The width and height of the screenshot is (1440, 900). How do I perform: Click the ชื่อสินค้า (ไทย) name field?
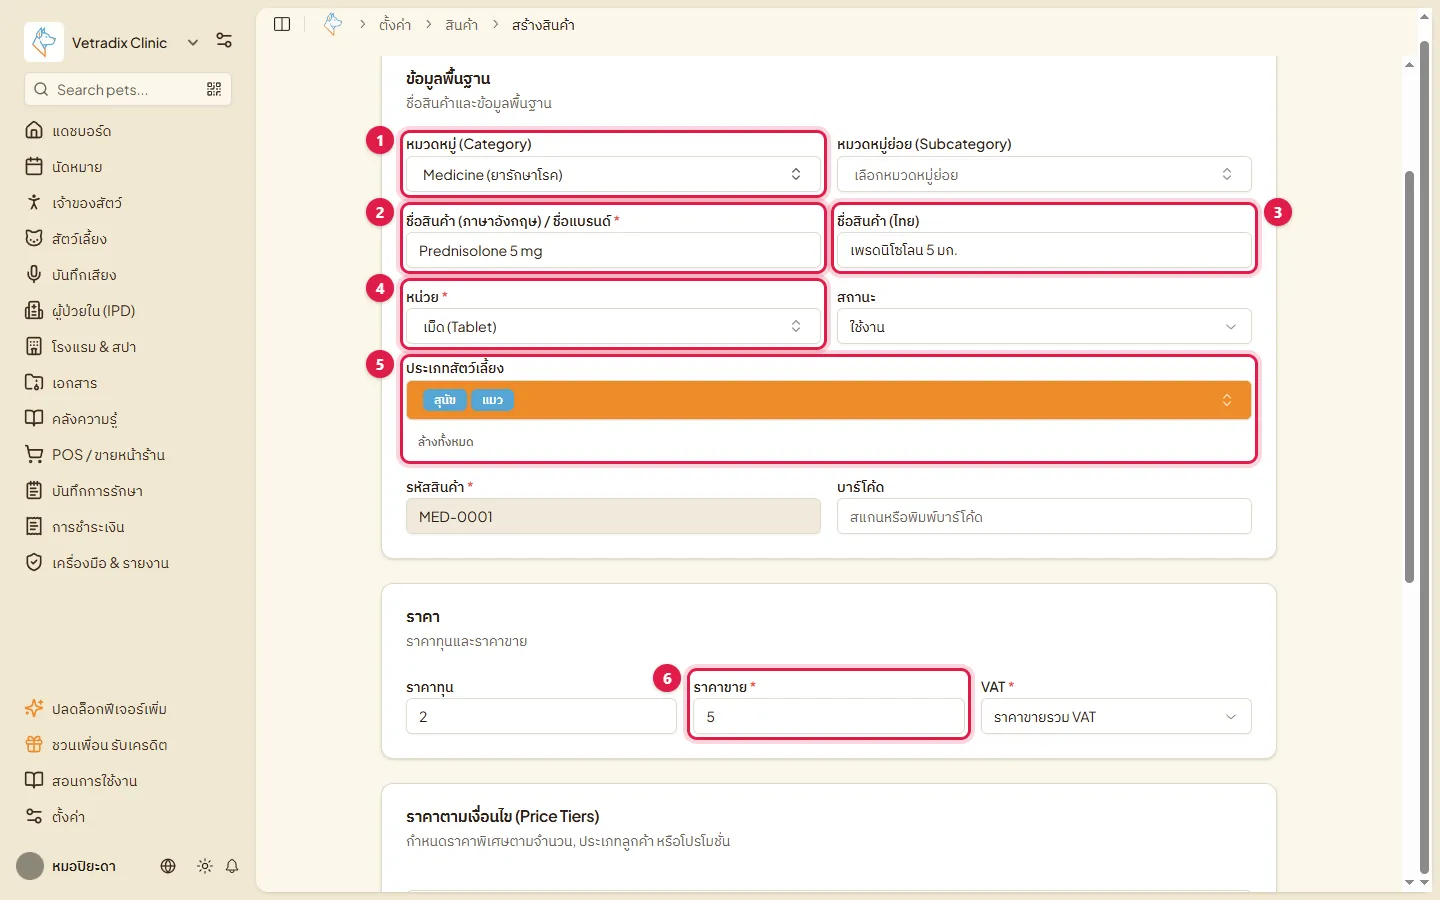coord(1044,250)
